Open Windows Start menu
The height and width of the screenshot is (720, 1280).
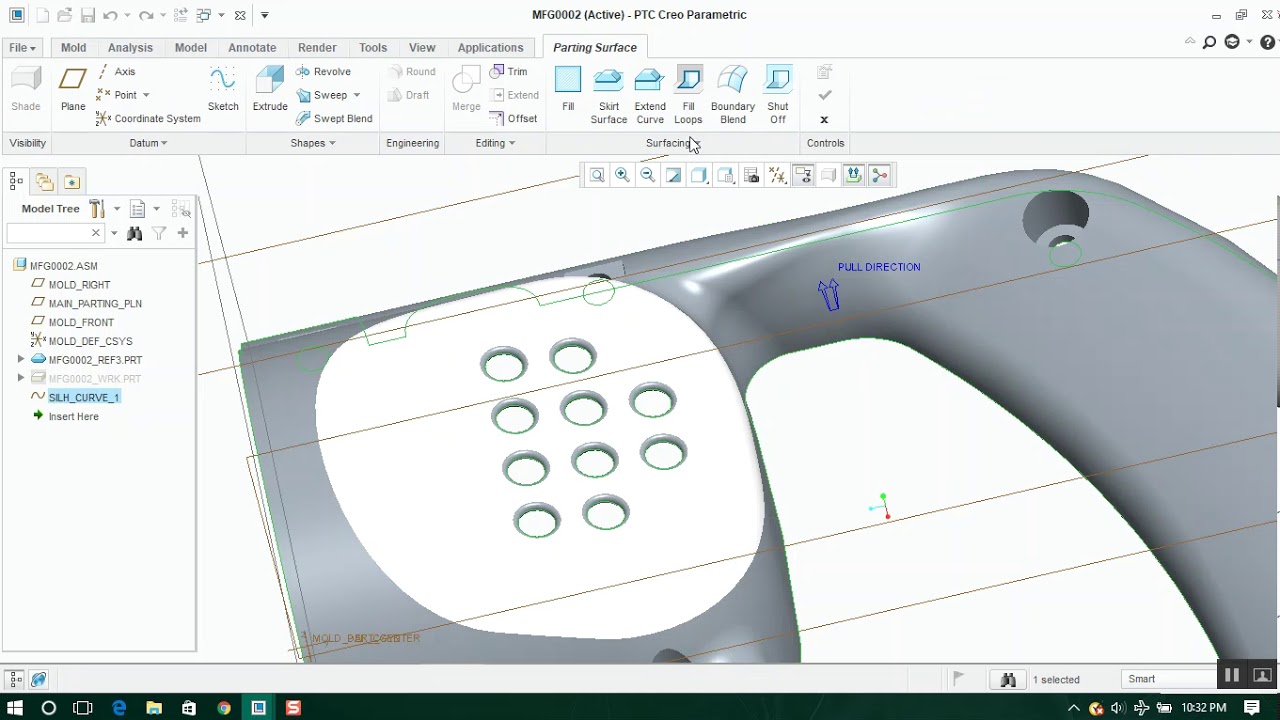pyautogui.click(x=15, y=707)
